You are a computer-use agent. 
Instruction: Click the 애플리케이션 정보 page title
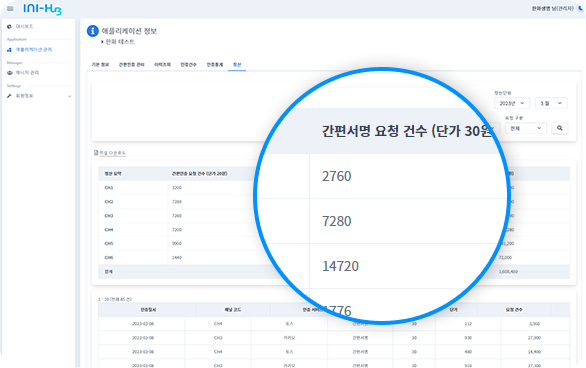(129, 31)
